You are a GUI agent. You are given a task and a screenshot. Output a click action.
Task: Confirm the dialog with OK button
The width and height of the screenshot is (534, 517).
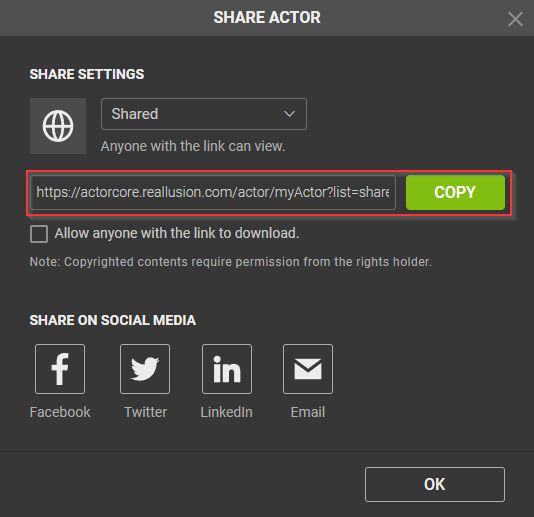435,484
